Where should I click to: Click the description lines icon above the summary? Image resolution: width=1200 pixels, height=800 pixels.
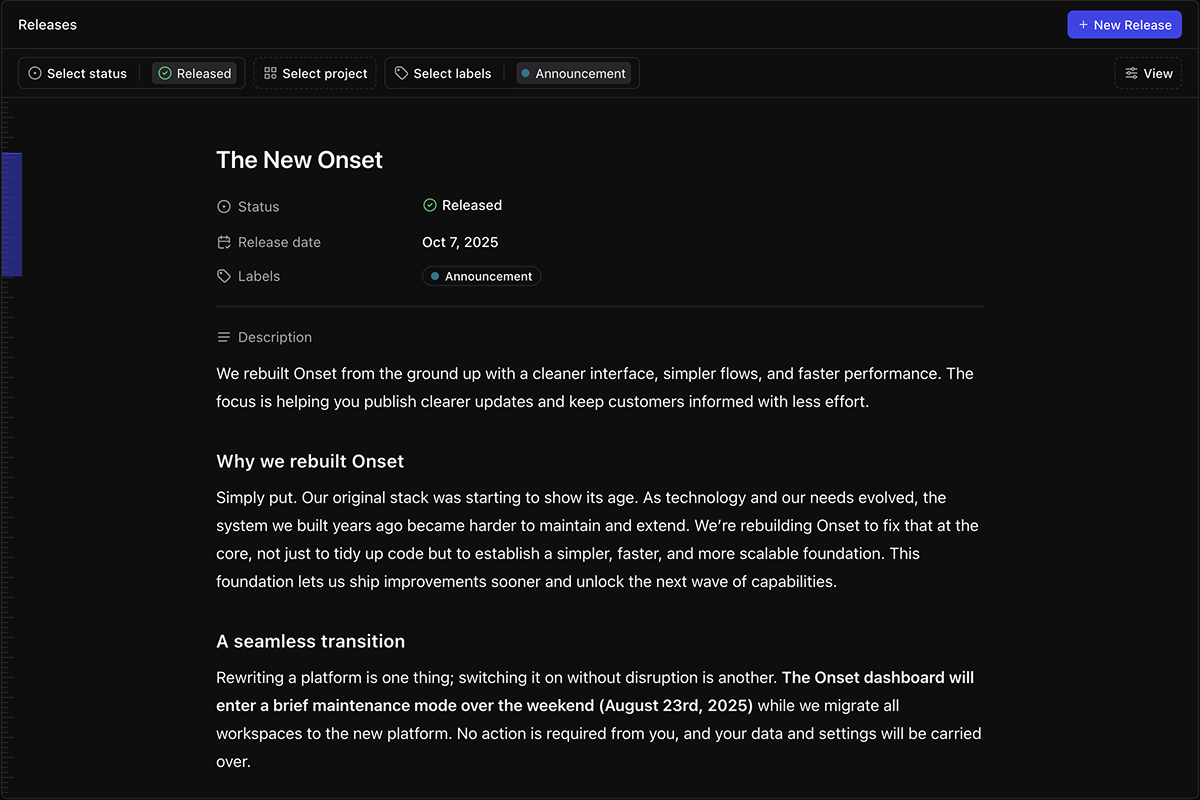221,337
